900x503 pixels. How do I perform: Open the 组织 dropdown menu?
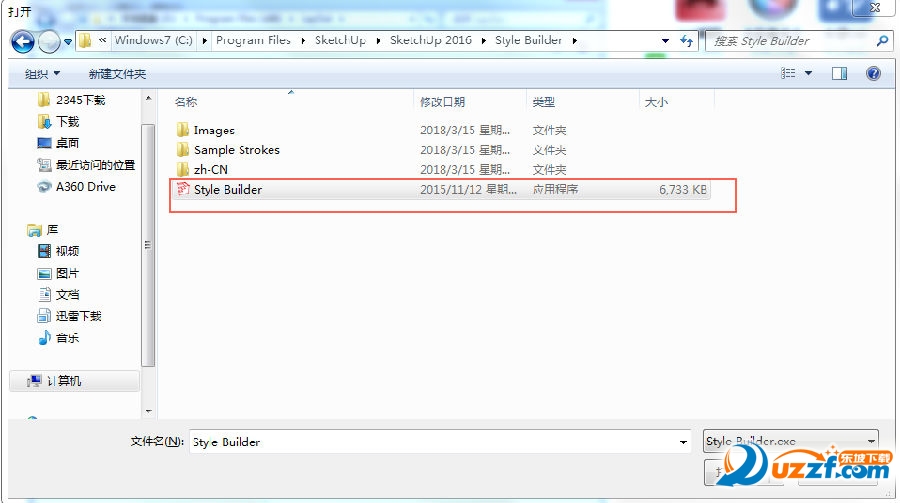[42, 74]
